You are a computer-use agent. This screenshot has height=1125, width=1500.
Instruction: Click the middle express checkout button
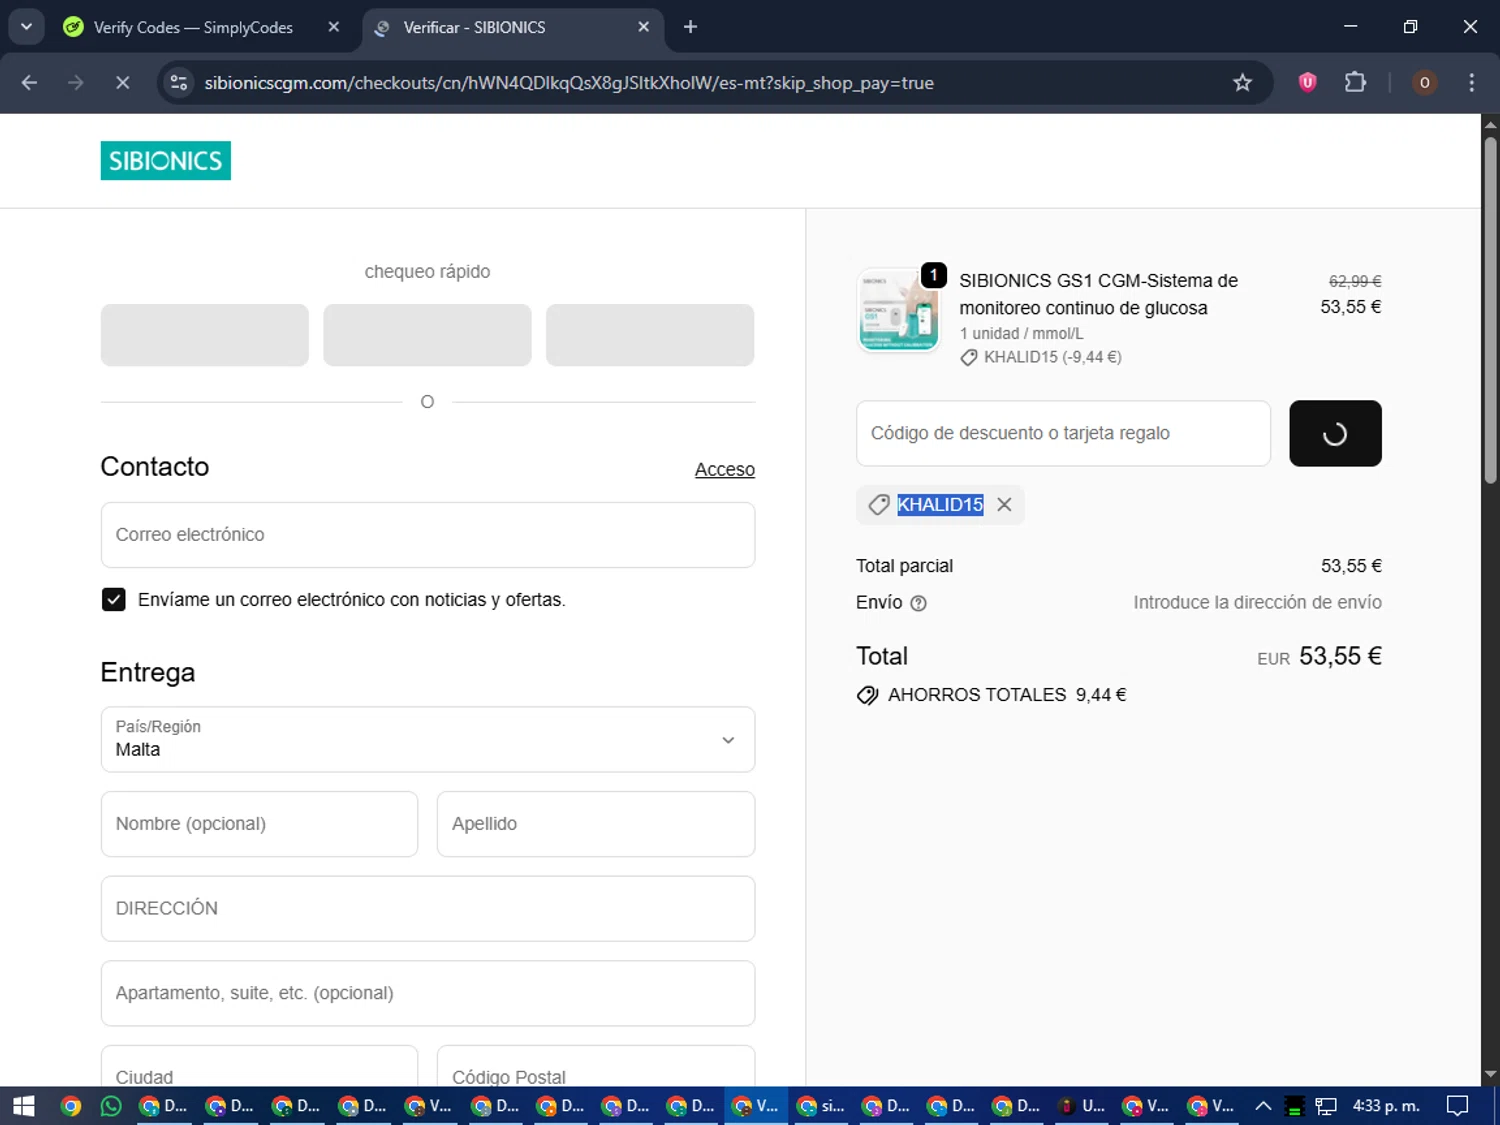coord(427,335)
